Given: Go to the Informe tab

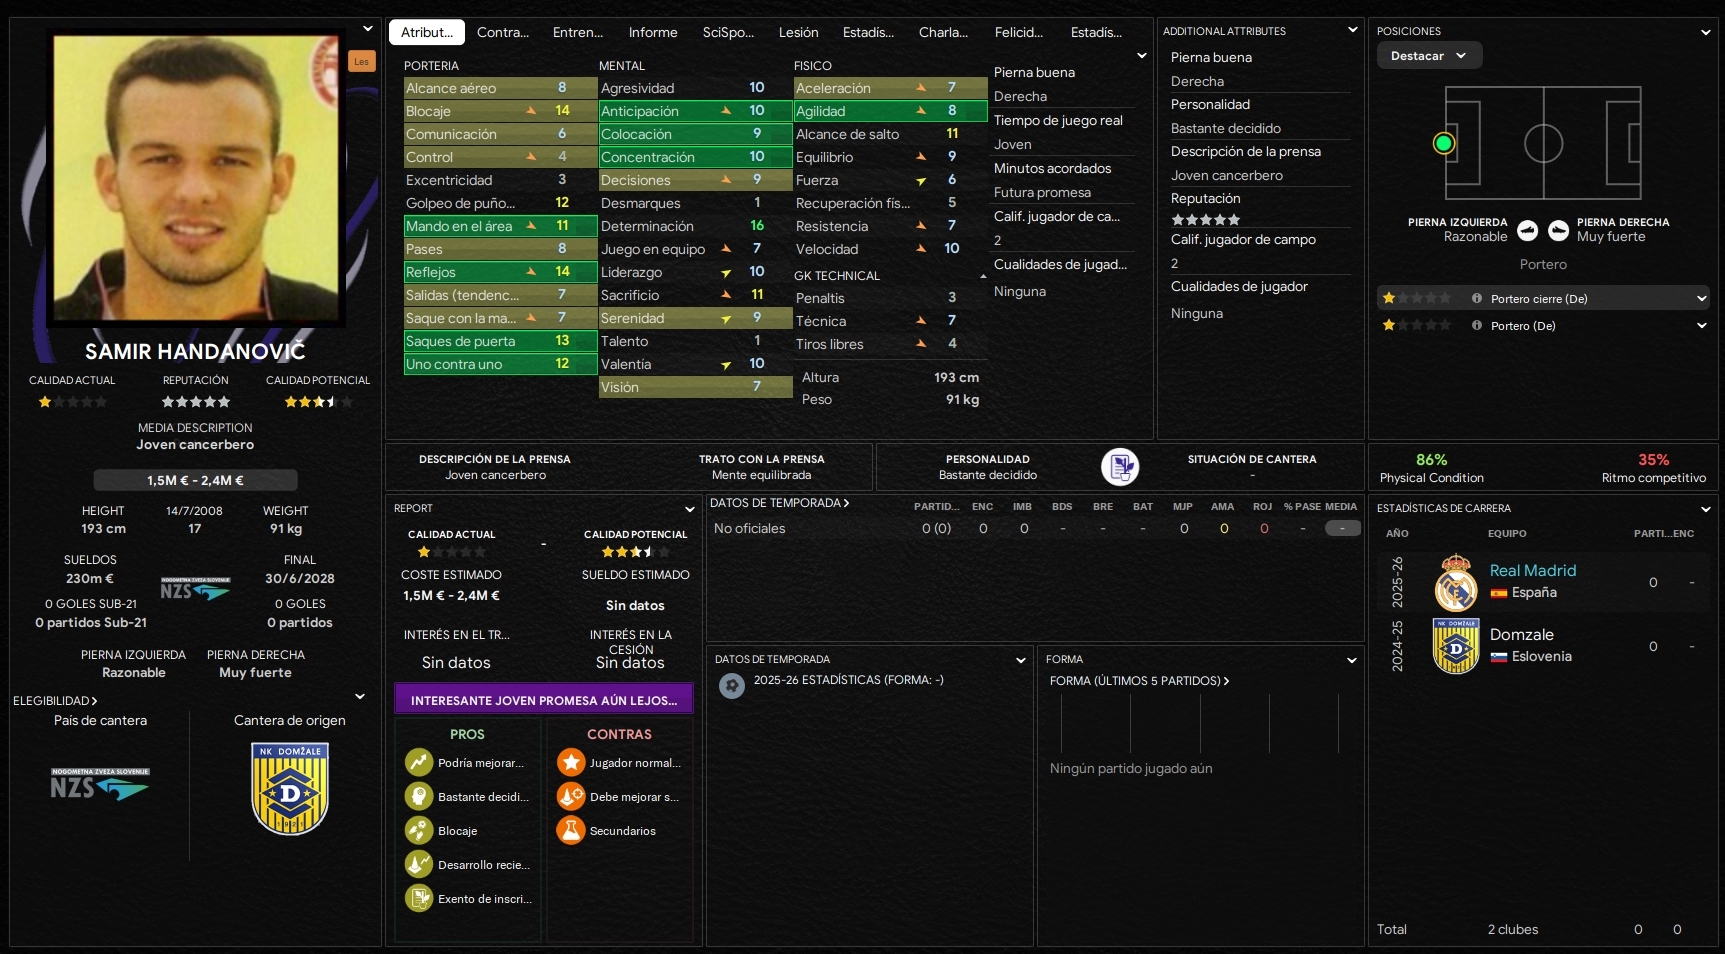Looking at the screenshot, I should pos(653,32).
